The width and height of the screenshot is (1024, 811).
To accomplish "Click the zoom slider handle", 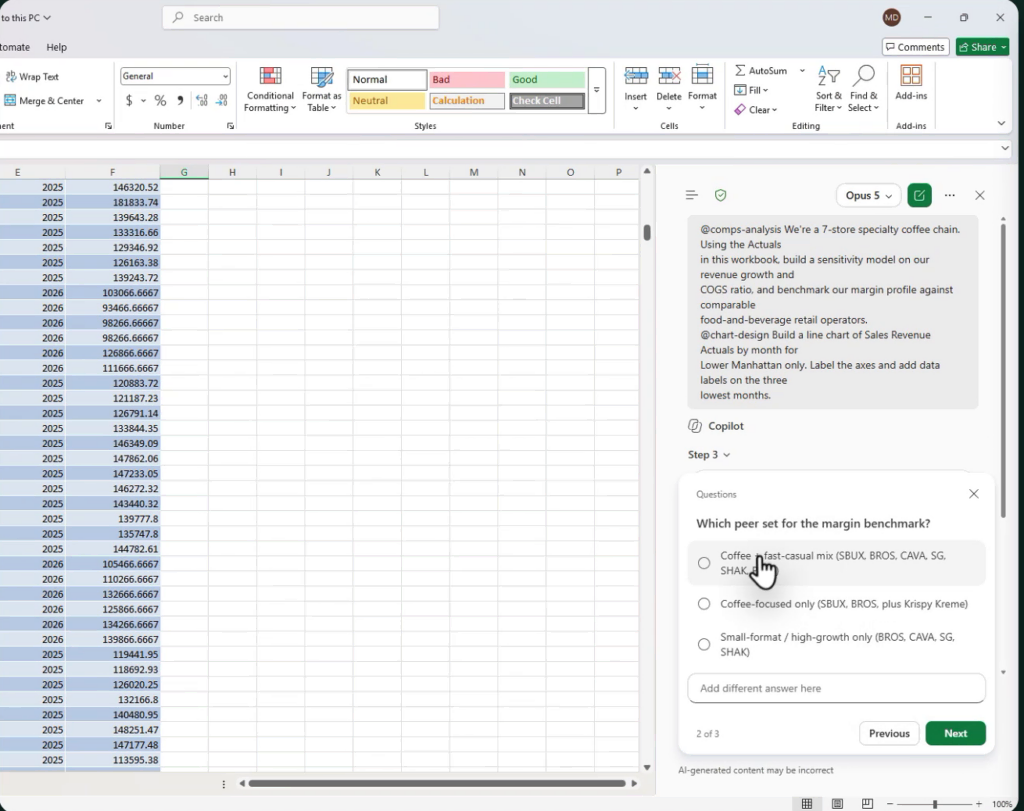I will (x=935, y=804).
